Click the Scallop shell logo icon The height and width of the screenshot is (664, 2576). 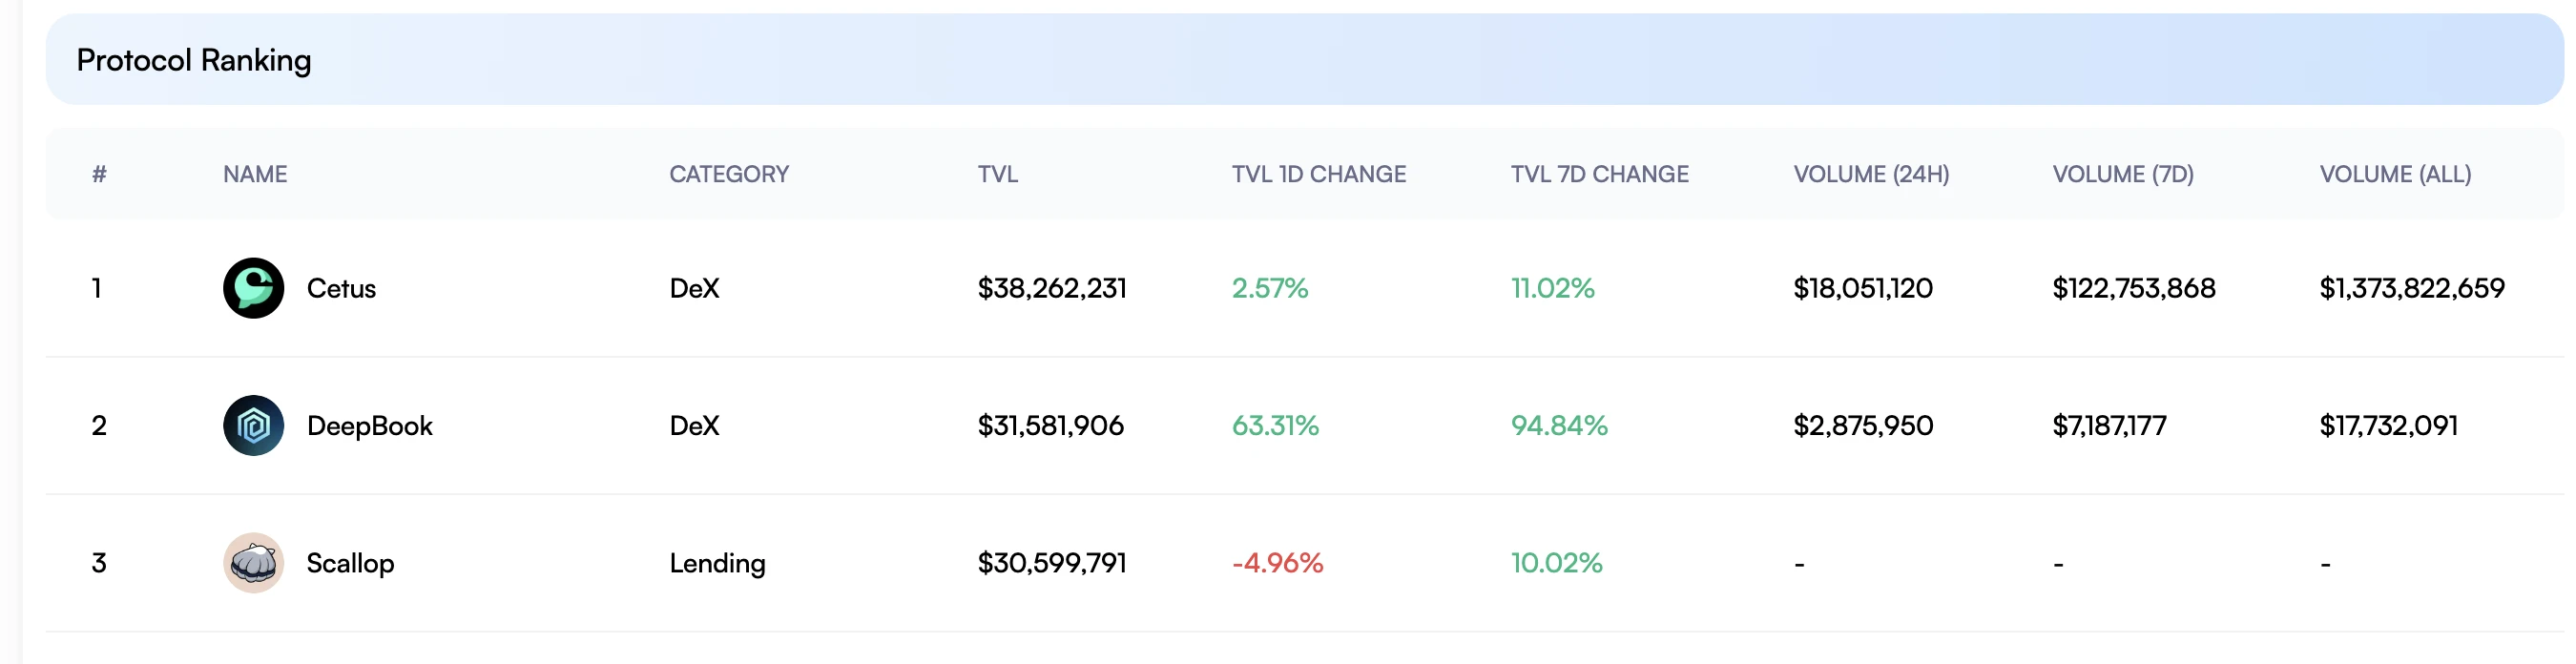[253, 563]
